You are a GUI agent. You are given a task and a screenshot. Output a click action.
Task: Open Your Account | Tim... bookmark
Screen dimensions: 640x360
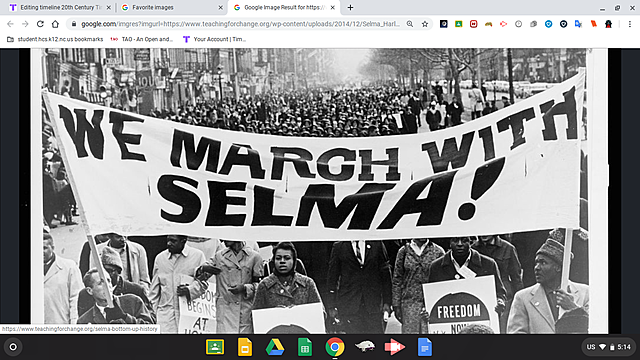click(x=214, y=39)
